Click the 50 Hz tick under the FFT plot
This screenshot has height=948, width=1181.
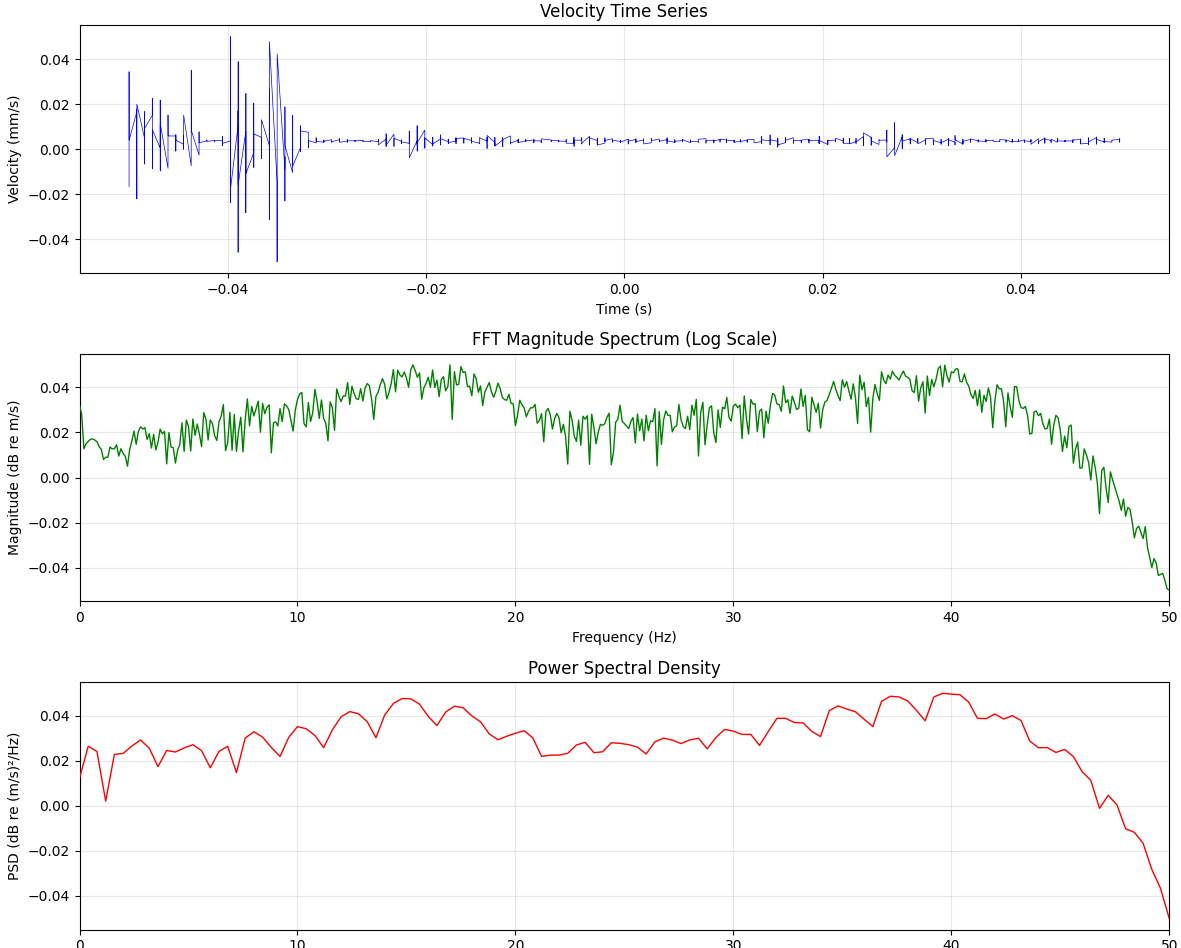click(1167, 616)
